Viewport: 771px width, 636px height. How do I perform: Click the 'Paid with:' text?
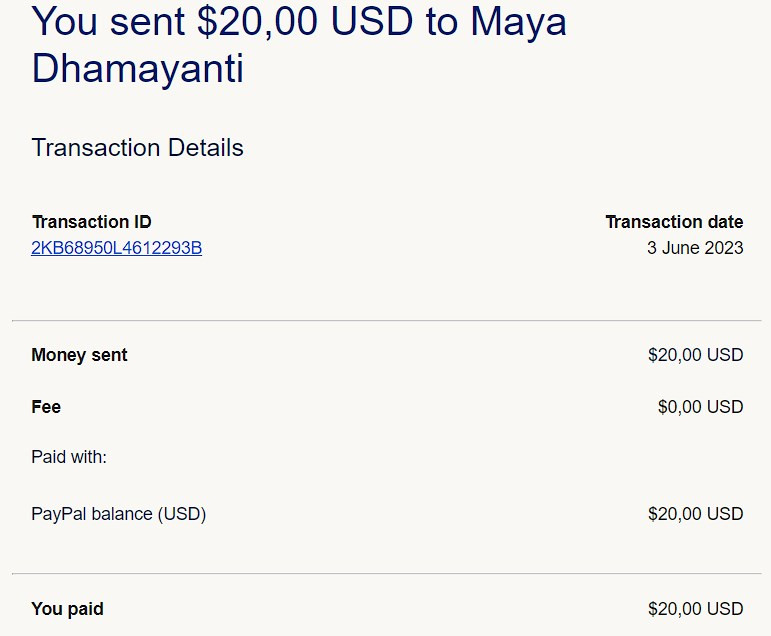point(69,457)
